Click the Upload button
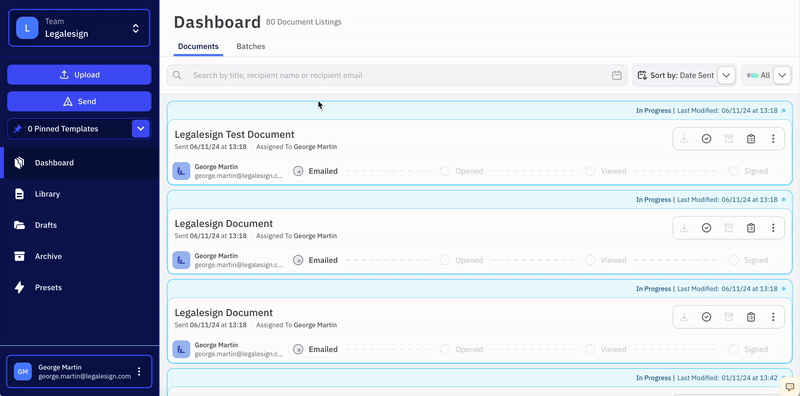This screenshot has width=800, height=396. tap(79, 75)
